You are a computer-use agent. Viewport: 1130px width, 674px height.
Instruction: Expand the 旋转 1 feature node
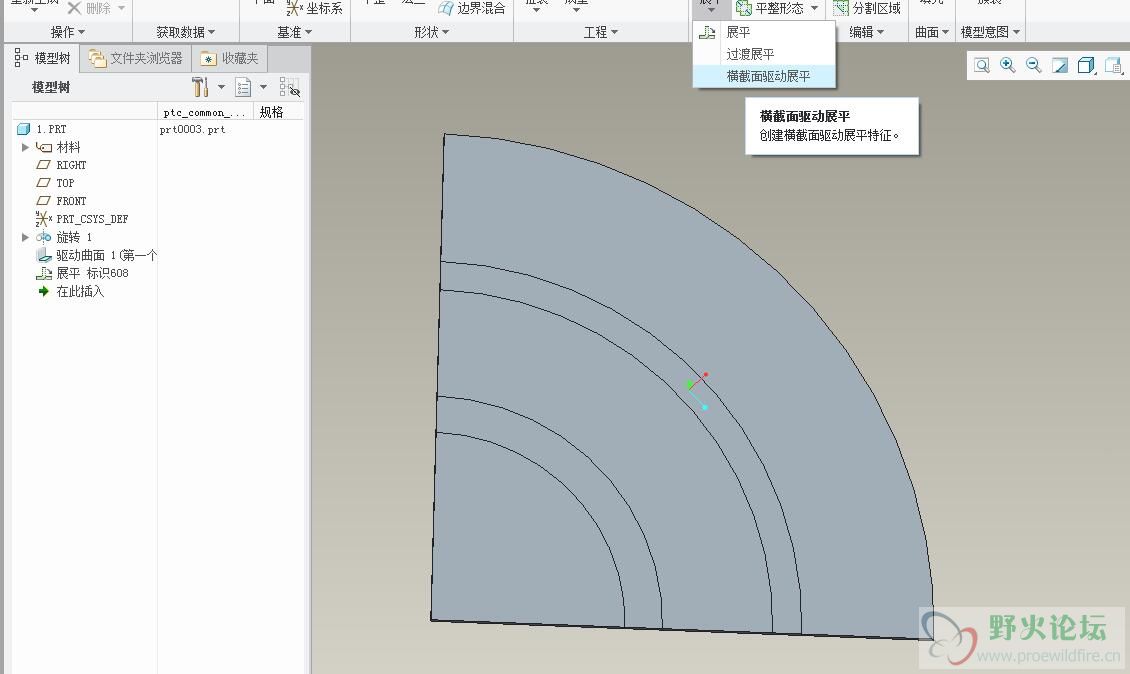pyautogui.click(x=25, y=237)
